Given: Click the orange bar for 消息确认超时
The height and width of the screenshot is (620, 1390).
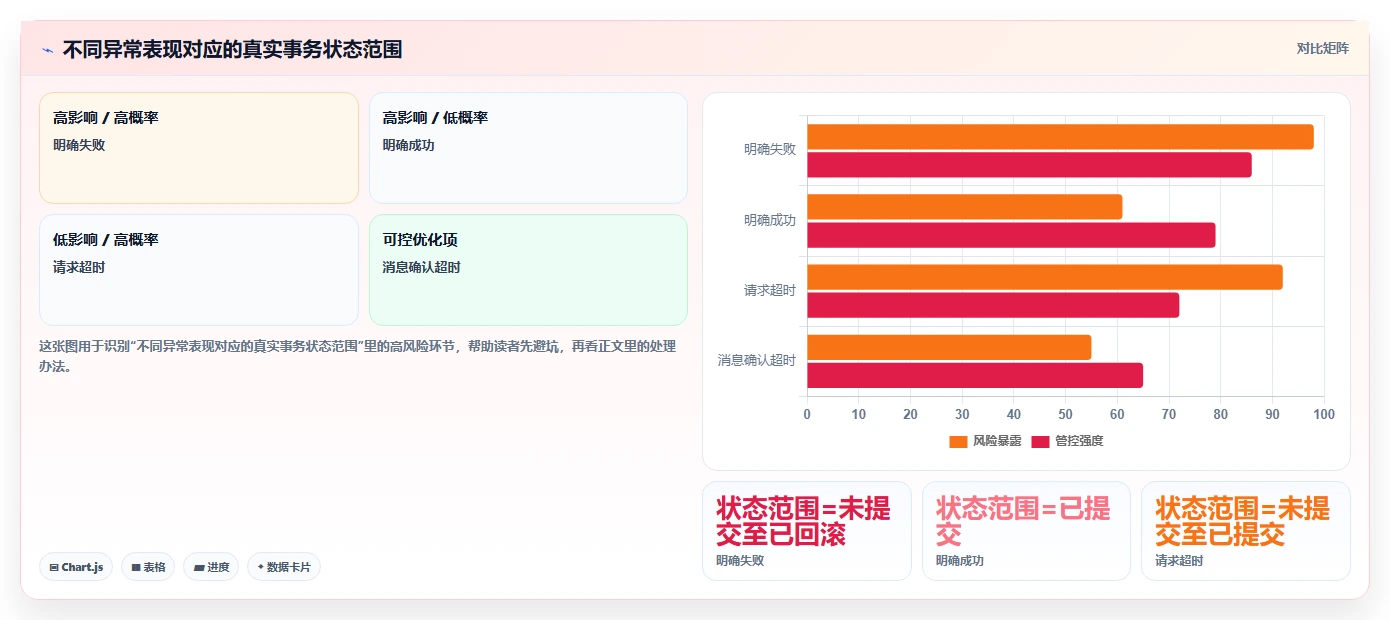Looking at the screenshot, I should (949, 347).
